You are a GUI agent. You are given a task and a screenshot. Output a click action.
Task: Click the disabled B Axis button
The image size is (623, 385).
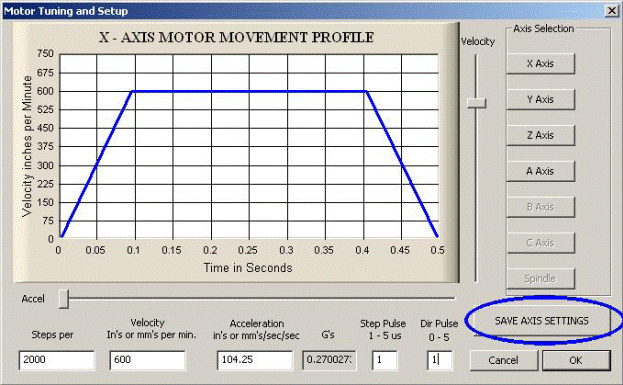click(540, 207)
